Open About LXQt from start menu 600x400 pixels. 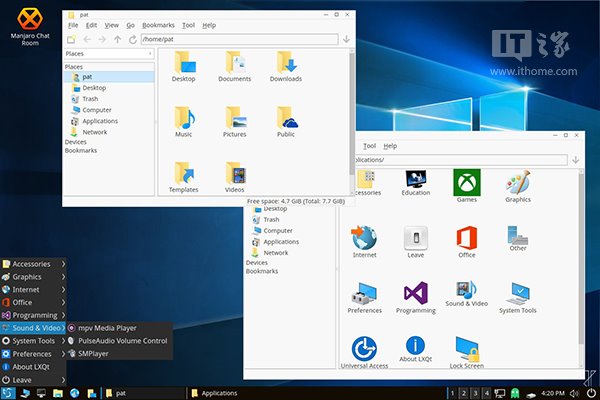pyautogui.click(x=33, y=367)
